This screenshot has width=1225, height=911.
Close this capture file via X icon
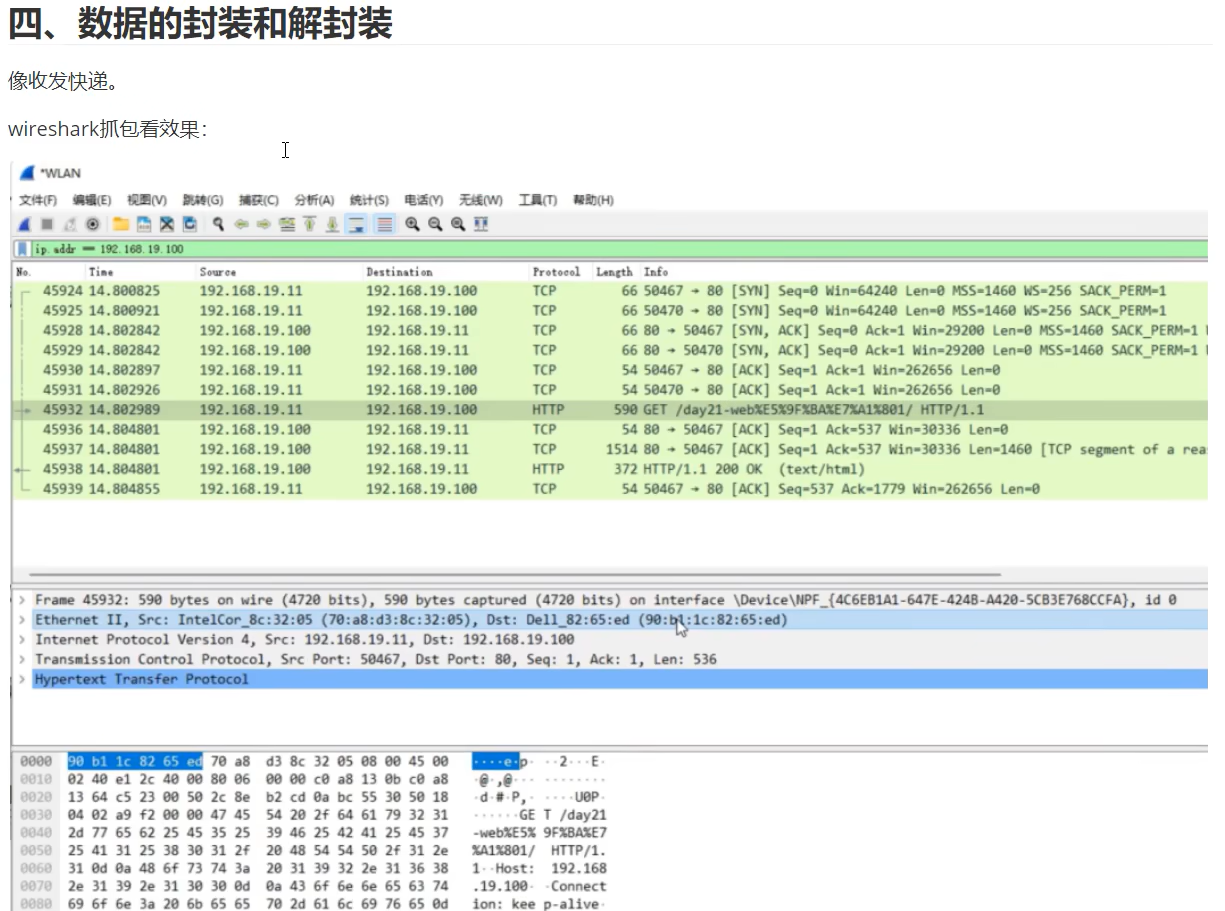click(167, 225)
